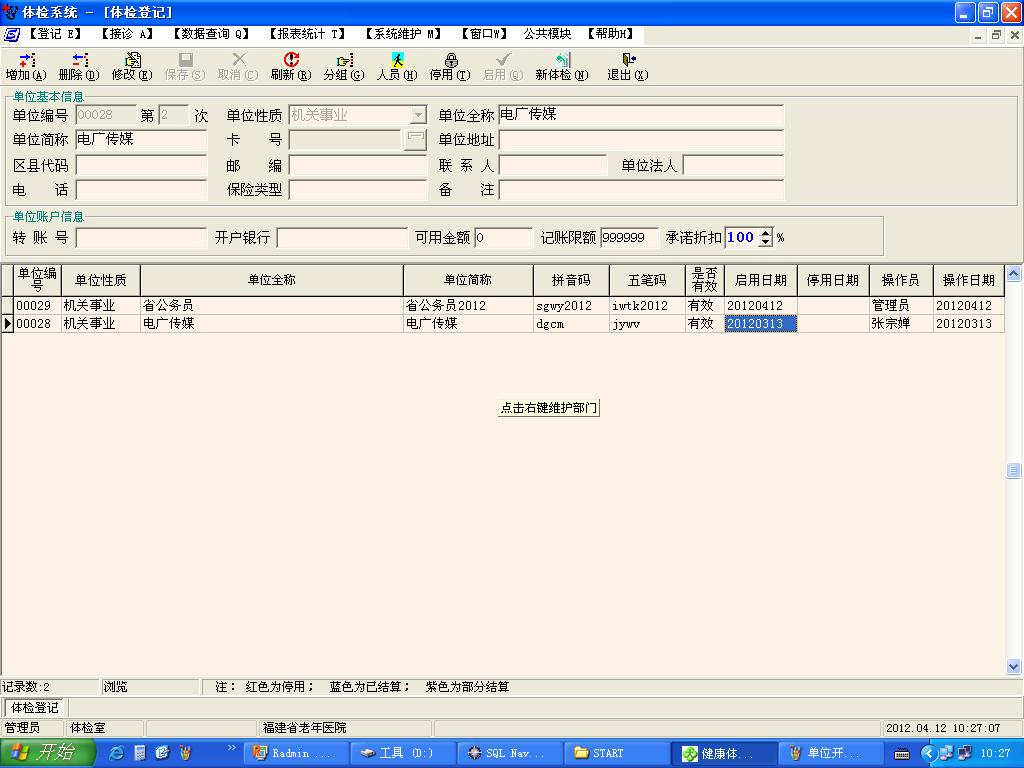Screen dimensions: 1024x768
Task: Click the card reader button beside 卡号
Action: (415, 139)
